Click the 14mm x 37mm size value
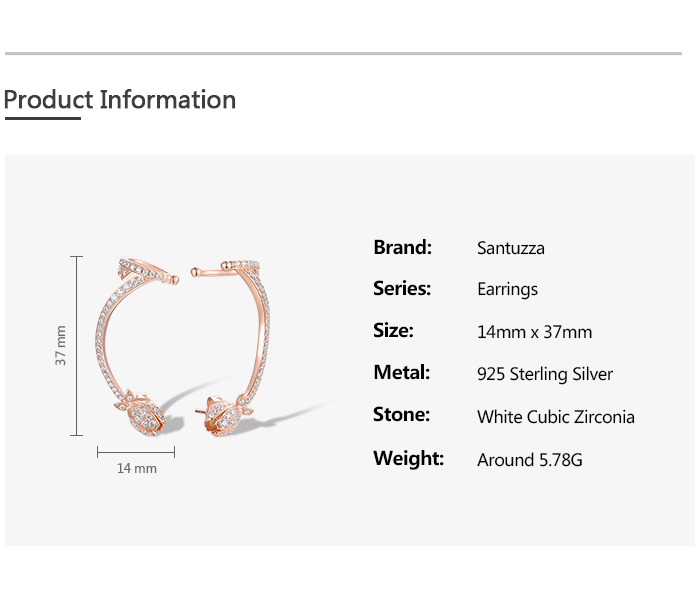700x596 pixels. point(534,332)
